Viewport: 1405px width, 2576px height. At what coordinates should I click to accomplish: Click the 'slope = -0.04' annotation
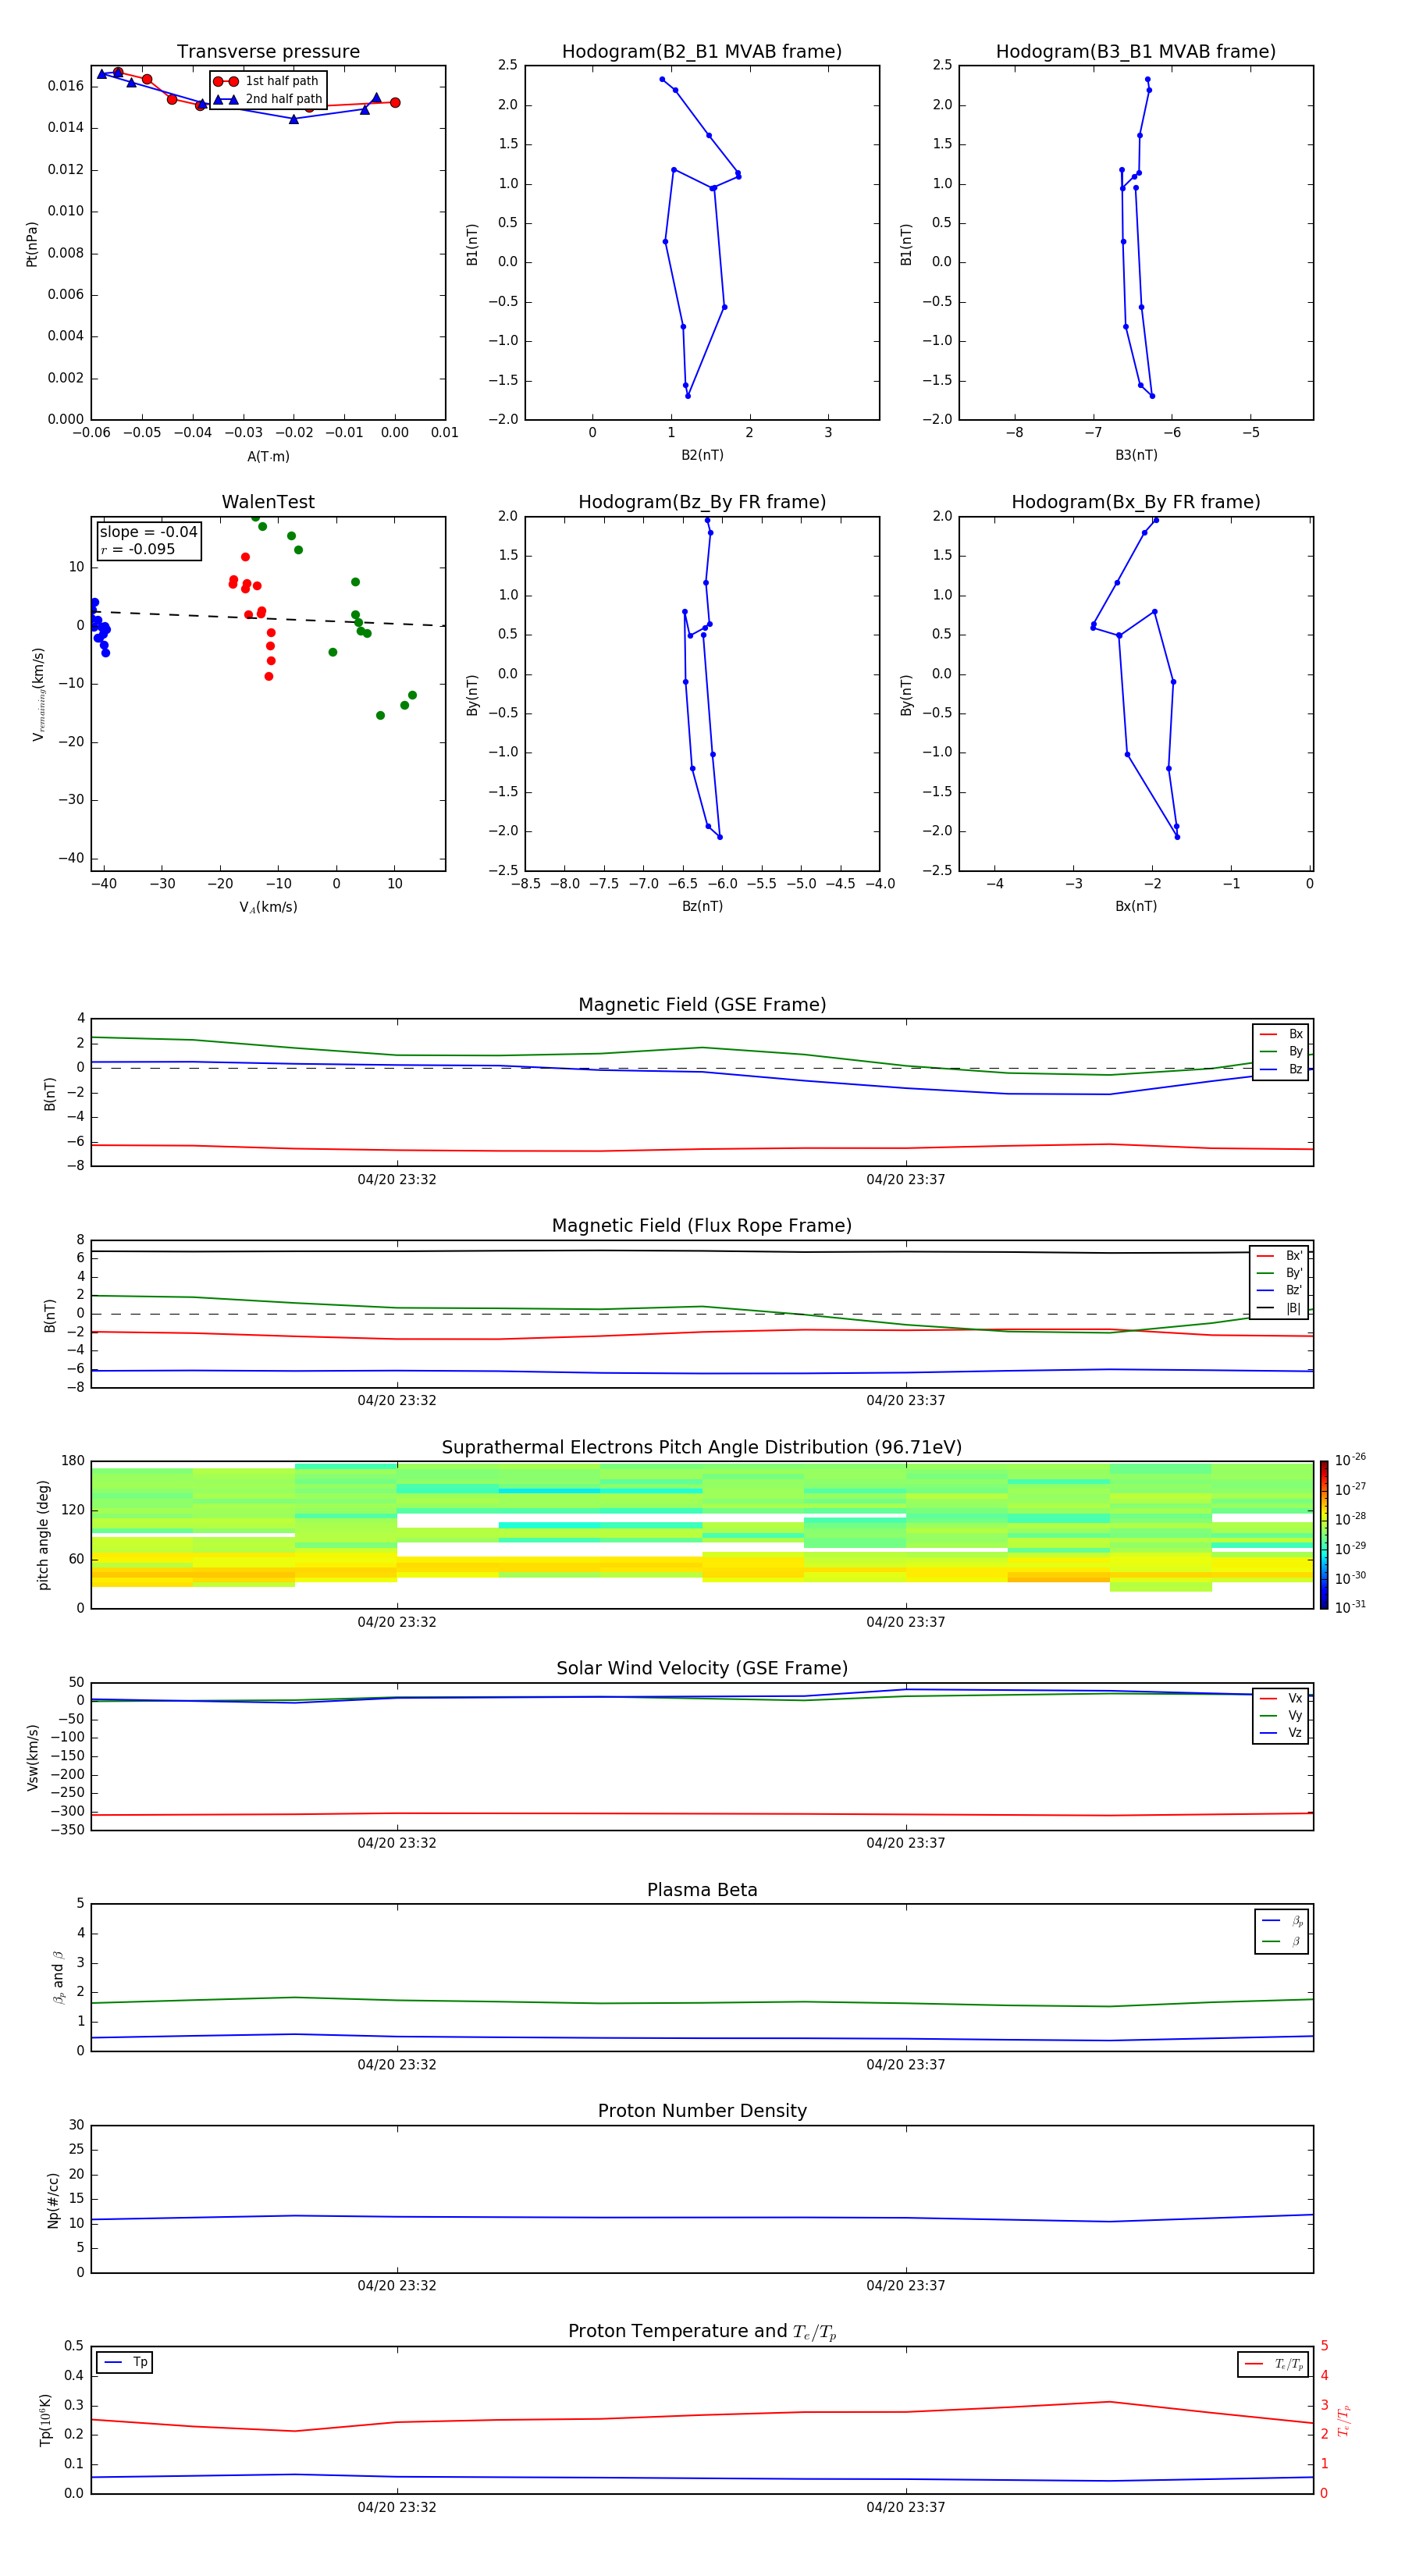[x=148, y=532]
